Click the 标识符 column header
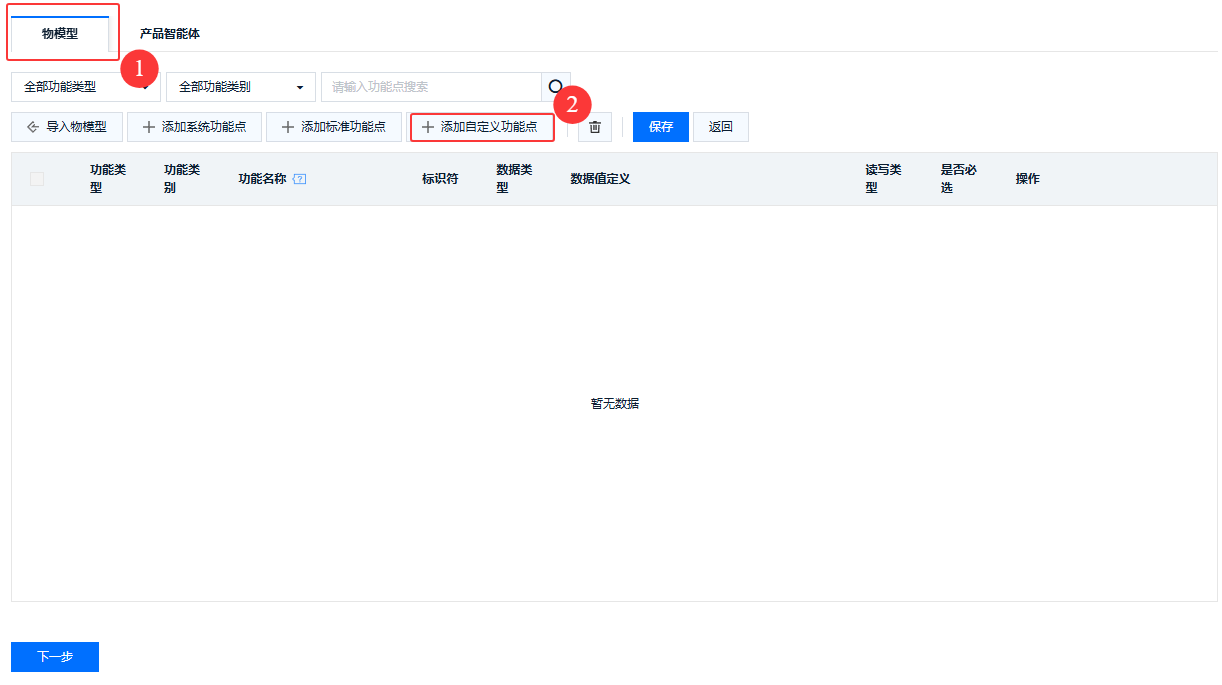This screenshot has width=1222, height=685. (440, 179)
